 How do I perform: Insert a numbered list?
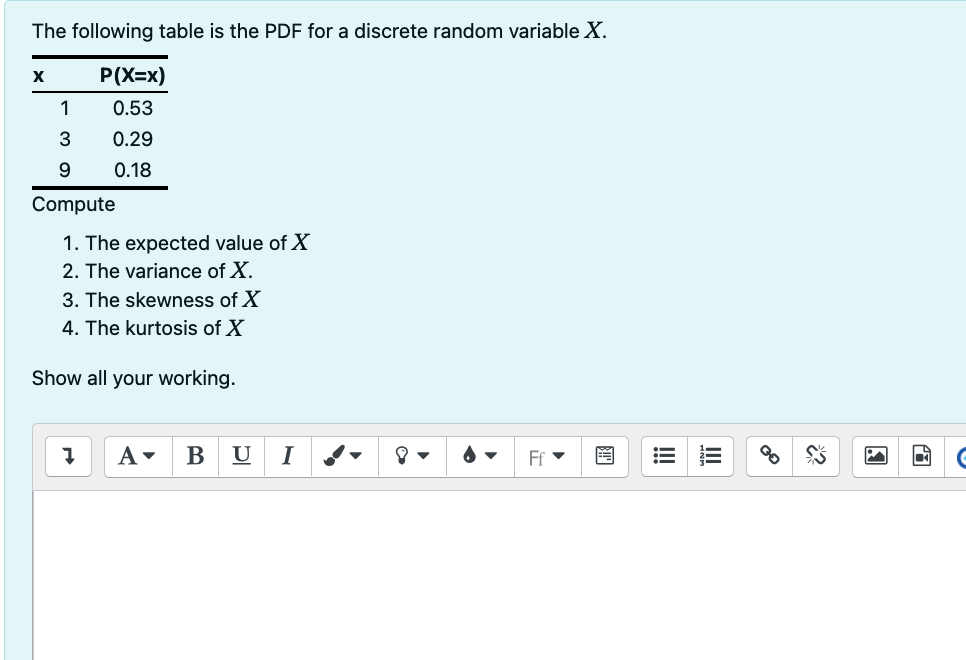coord(711,456)
